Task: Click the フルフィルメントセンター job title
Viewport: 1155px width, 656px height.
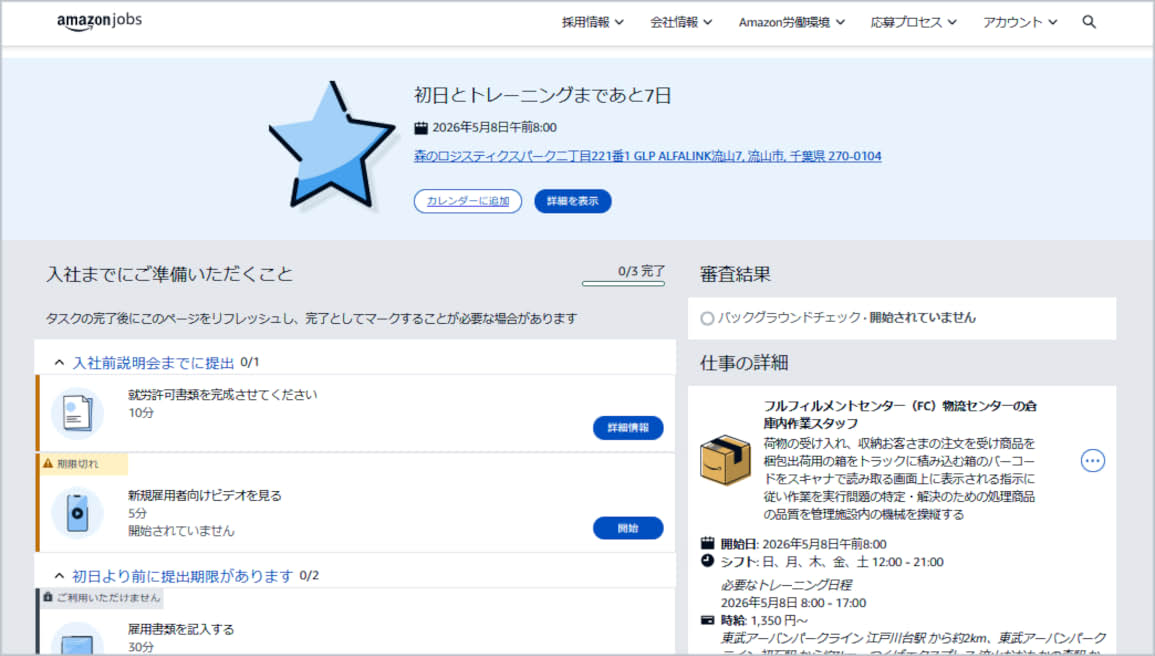Action: (x=899, y=414)
